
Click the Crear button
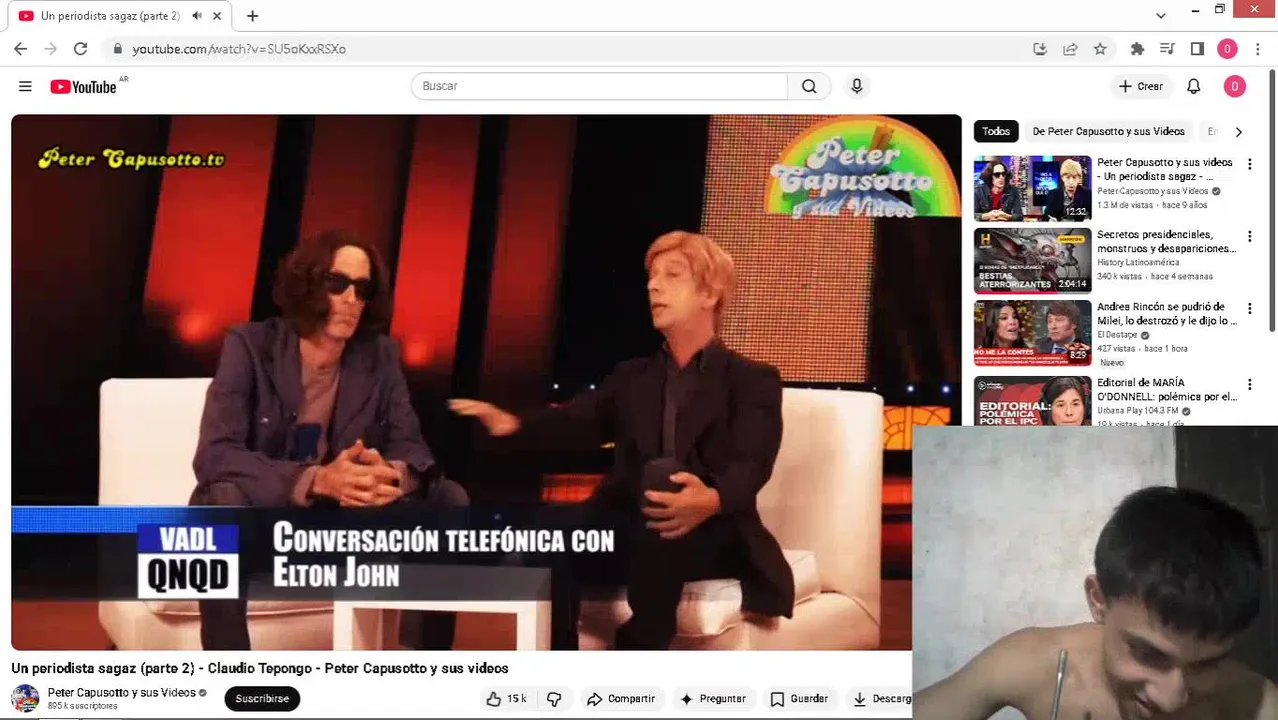(1141, 87)
